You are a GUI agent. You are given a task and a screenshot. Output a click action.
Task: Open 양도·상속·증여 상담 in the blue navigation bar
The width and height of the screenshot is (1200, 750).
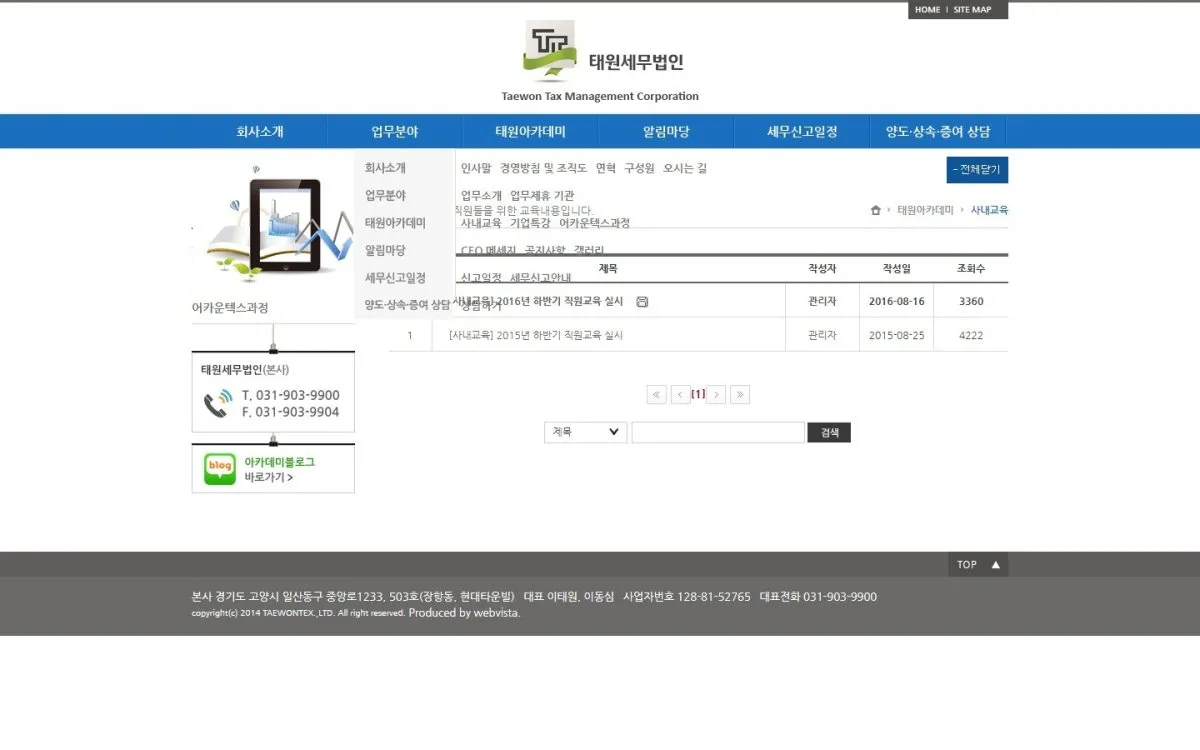point(938,131)
